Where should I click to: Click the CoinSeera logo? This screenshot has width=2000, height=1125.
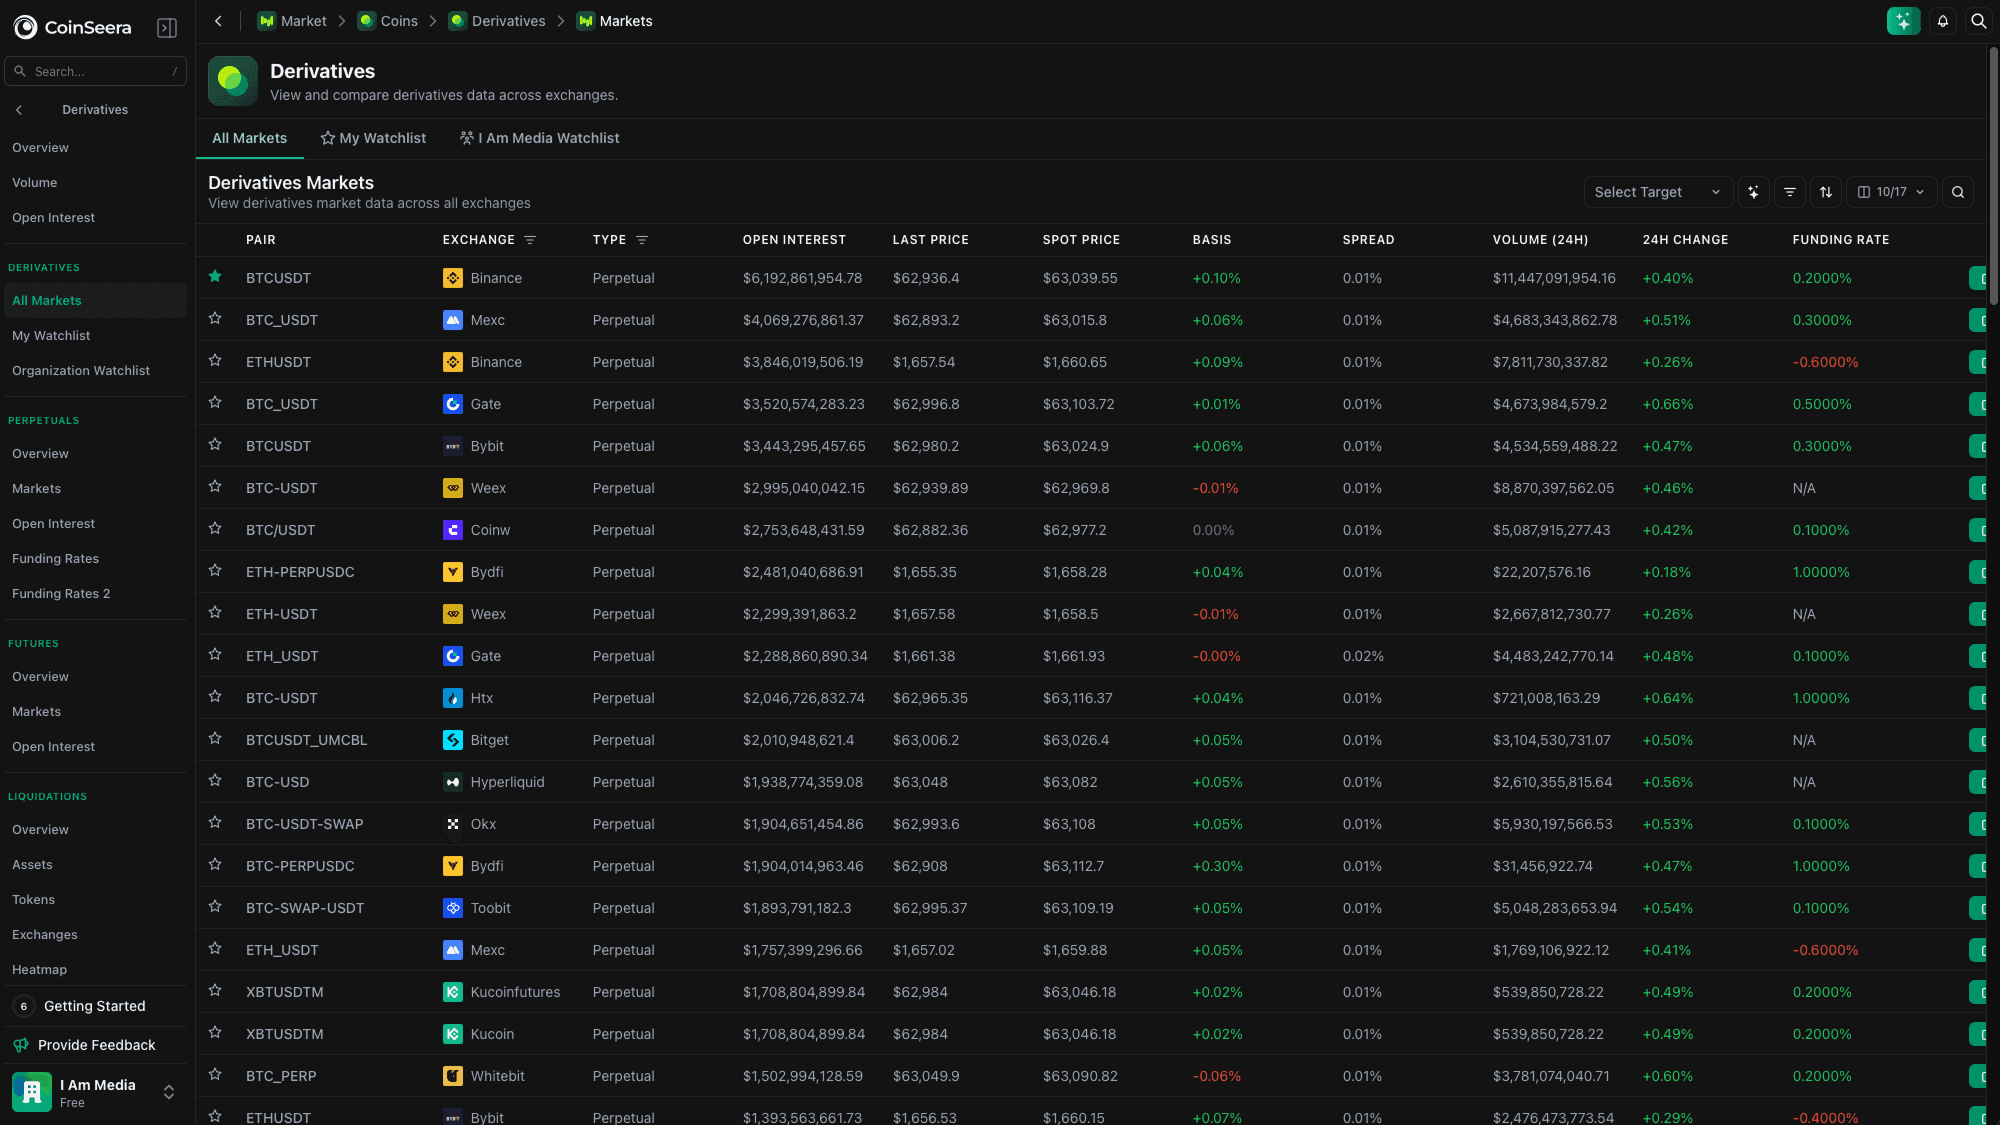click(72, 28)
